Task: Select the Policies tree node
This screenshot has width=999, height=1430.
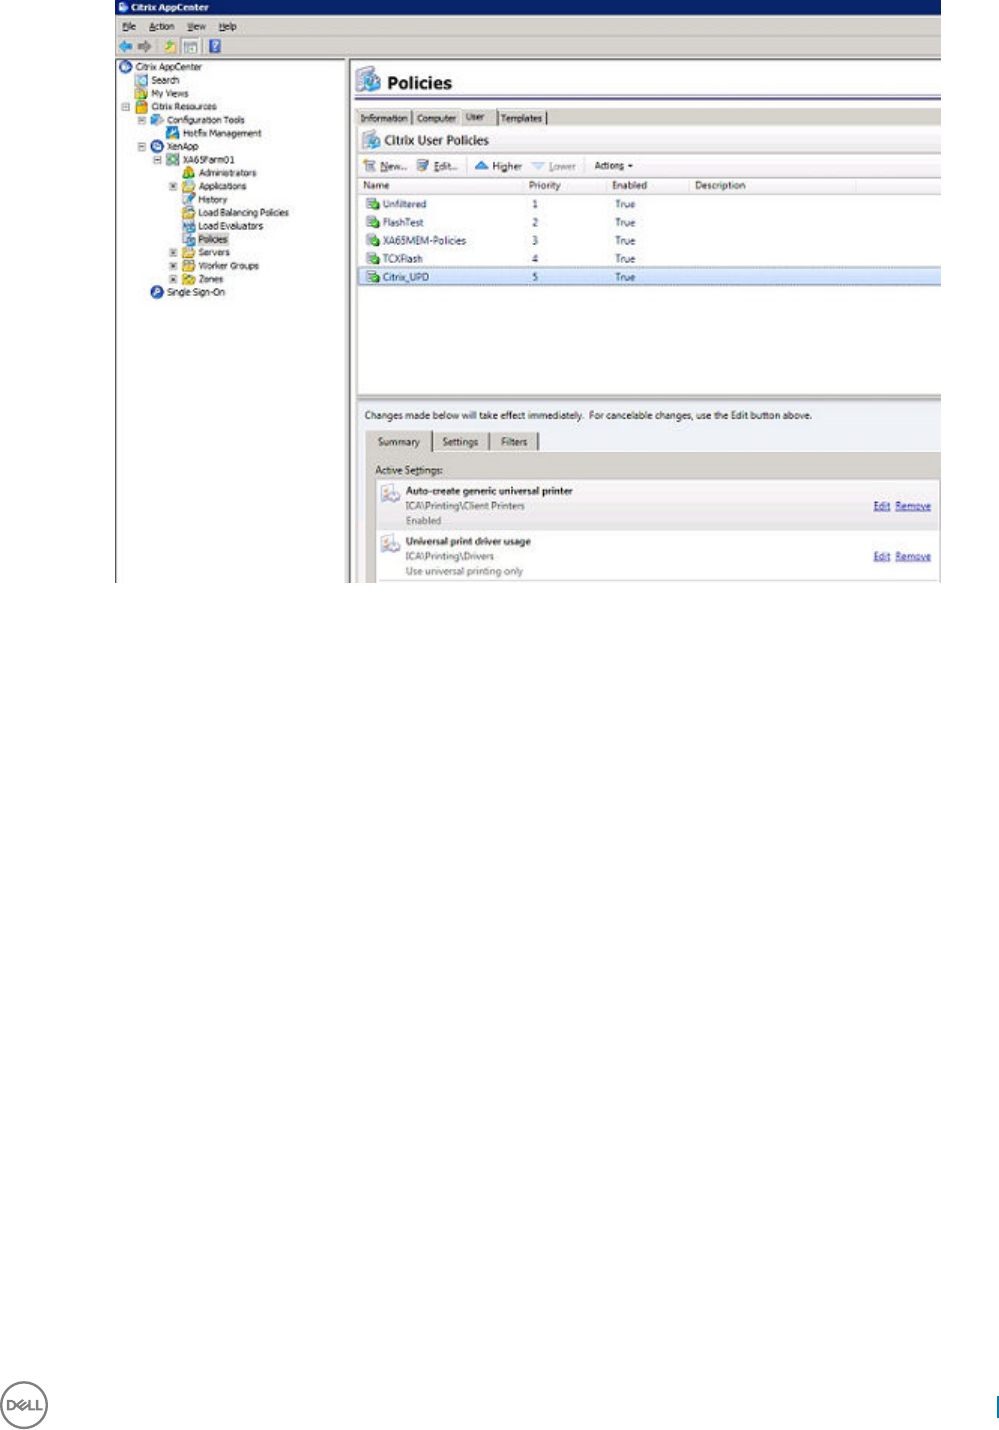Action: [x=213, y=239]
